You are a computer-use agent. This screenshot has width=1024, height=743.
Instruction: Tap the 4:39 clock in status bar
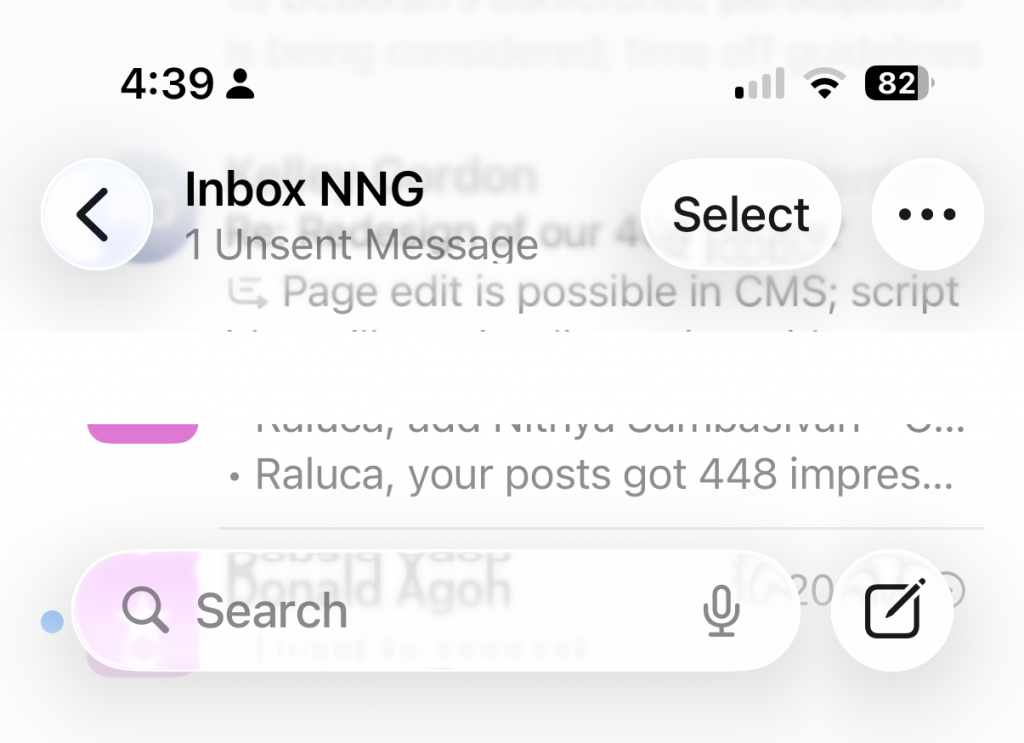[167, 84]
